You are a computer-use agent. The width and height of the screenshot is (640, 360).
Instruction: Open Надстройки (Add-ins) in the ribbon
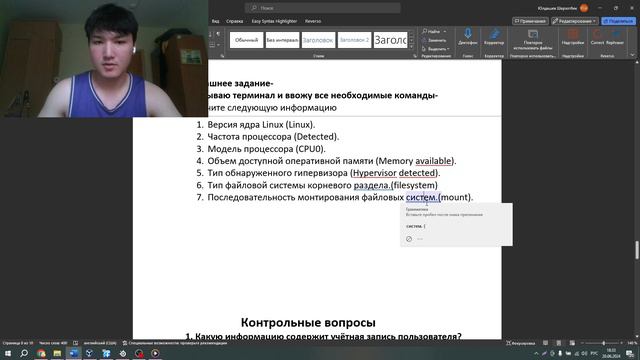point(572,37)
